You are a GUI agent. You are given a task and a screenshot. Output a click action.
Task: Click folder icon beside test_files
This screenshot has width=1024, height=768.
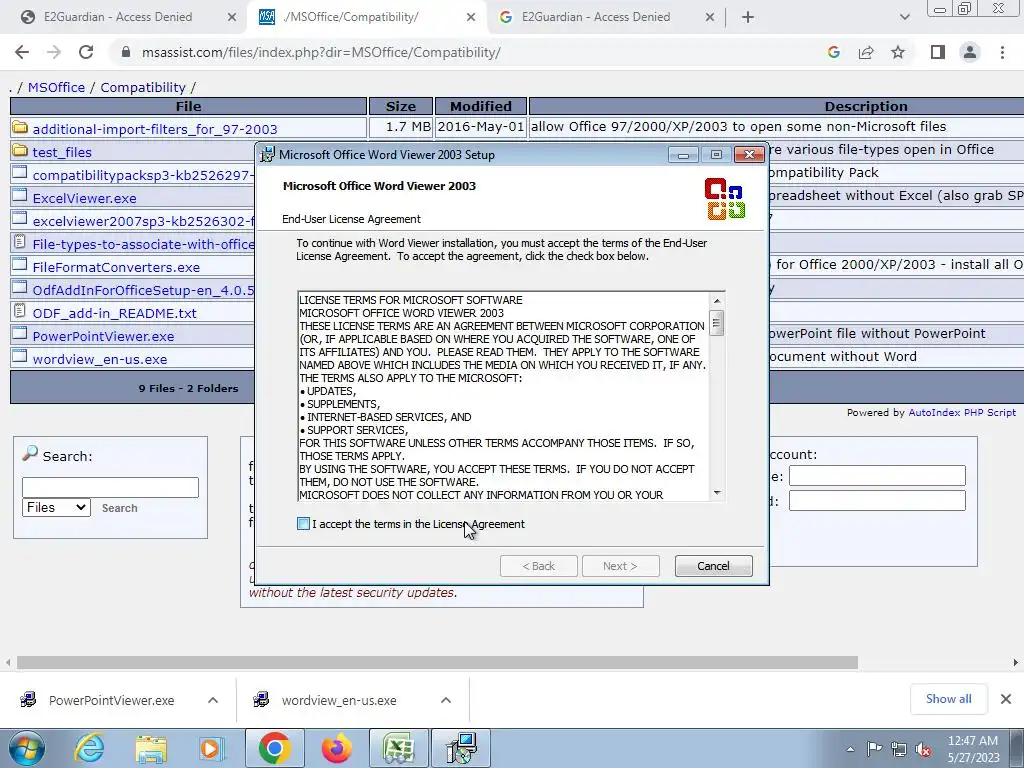coord(20,151)
